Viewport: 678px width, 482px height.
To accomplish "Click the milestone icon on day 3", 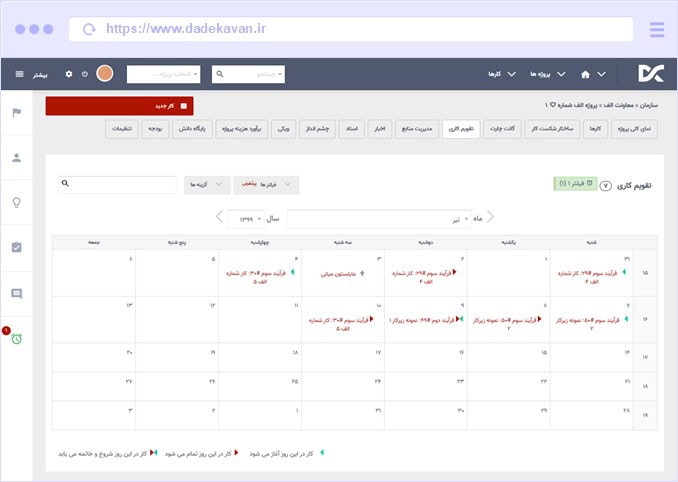I will pos(362,274).
